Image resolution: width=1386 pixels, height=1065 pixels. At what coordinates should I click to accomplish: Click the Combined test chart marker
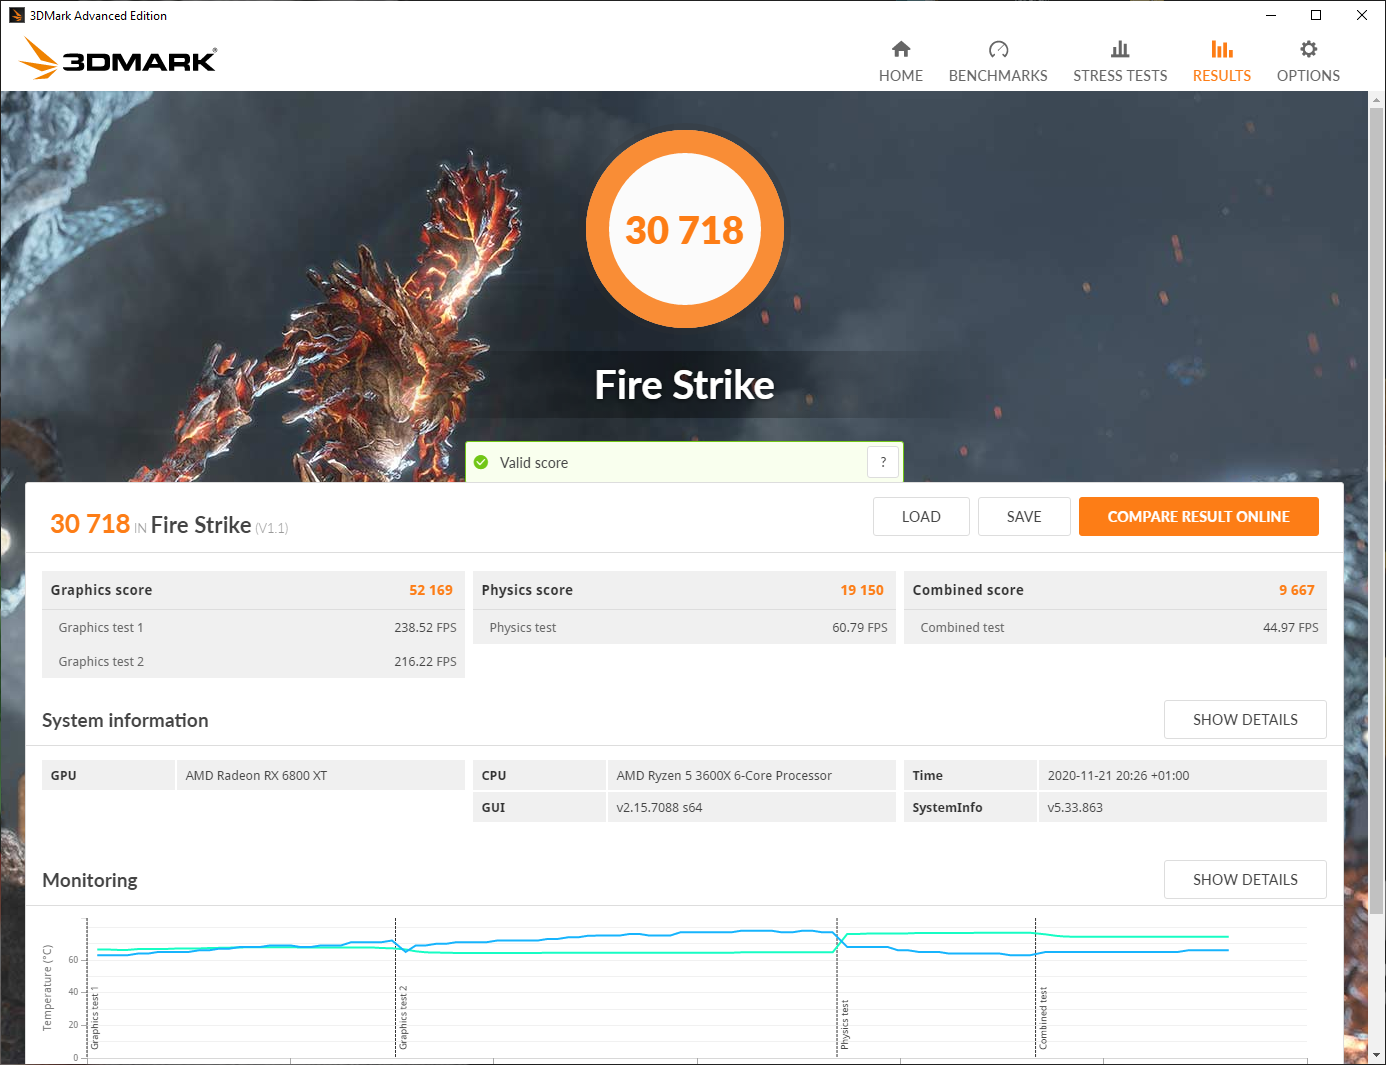tap(1043, 1018)
